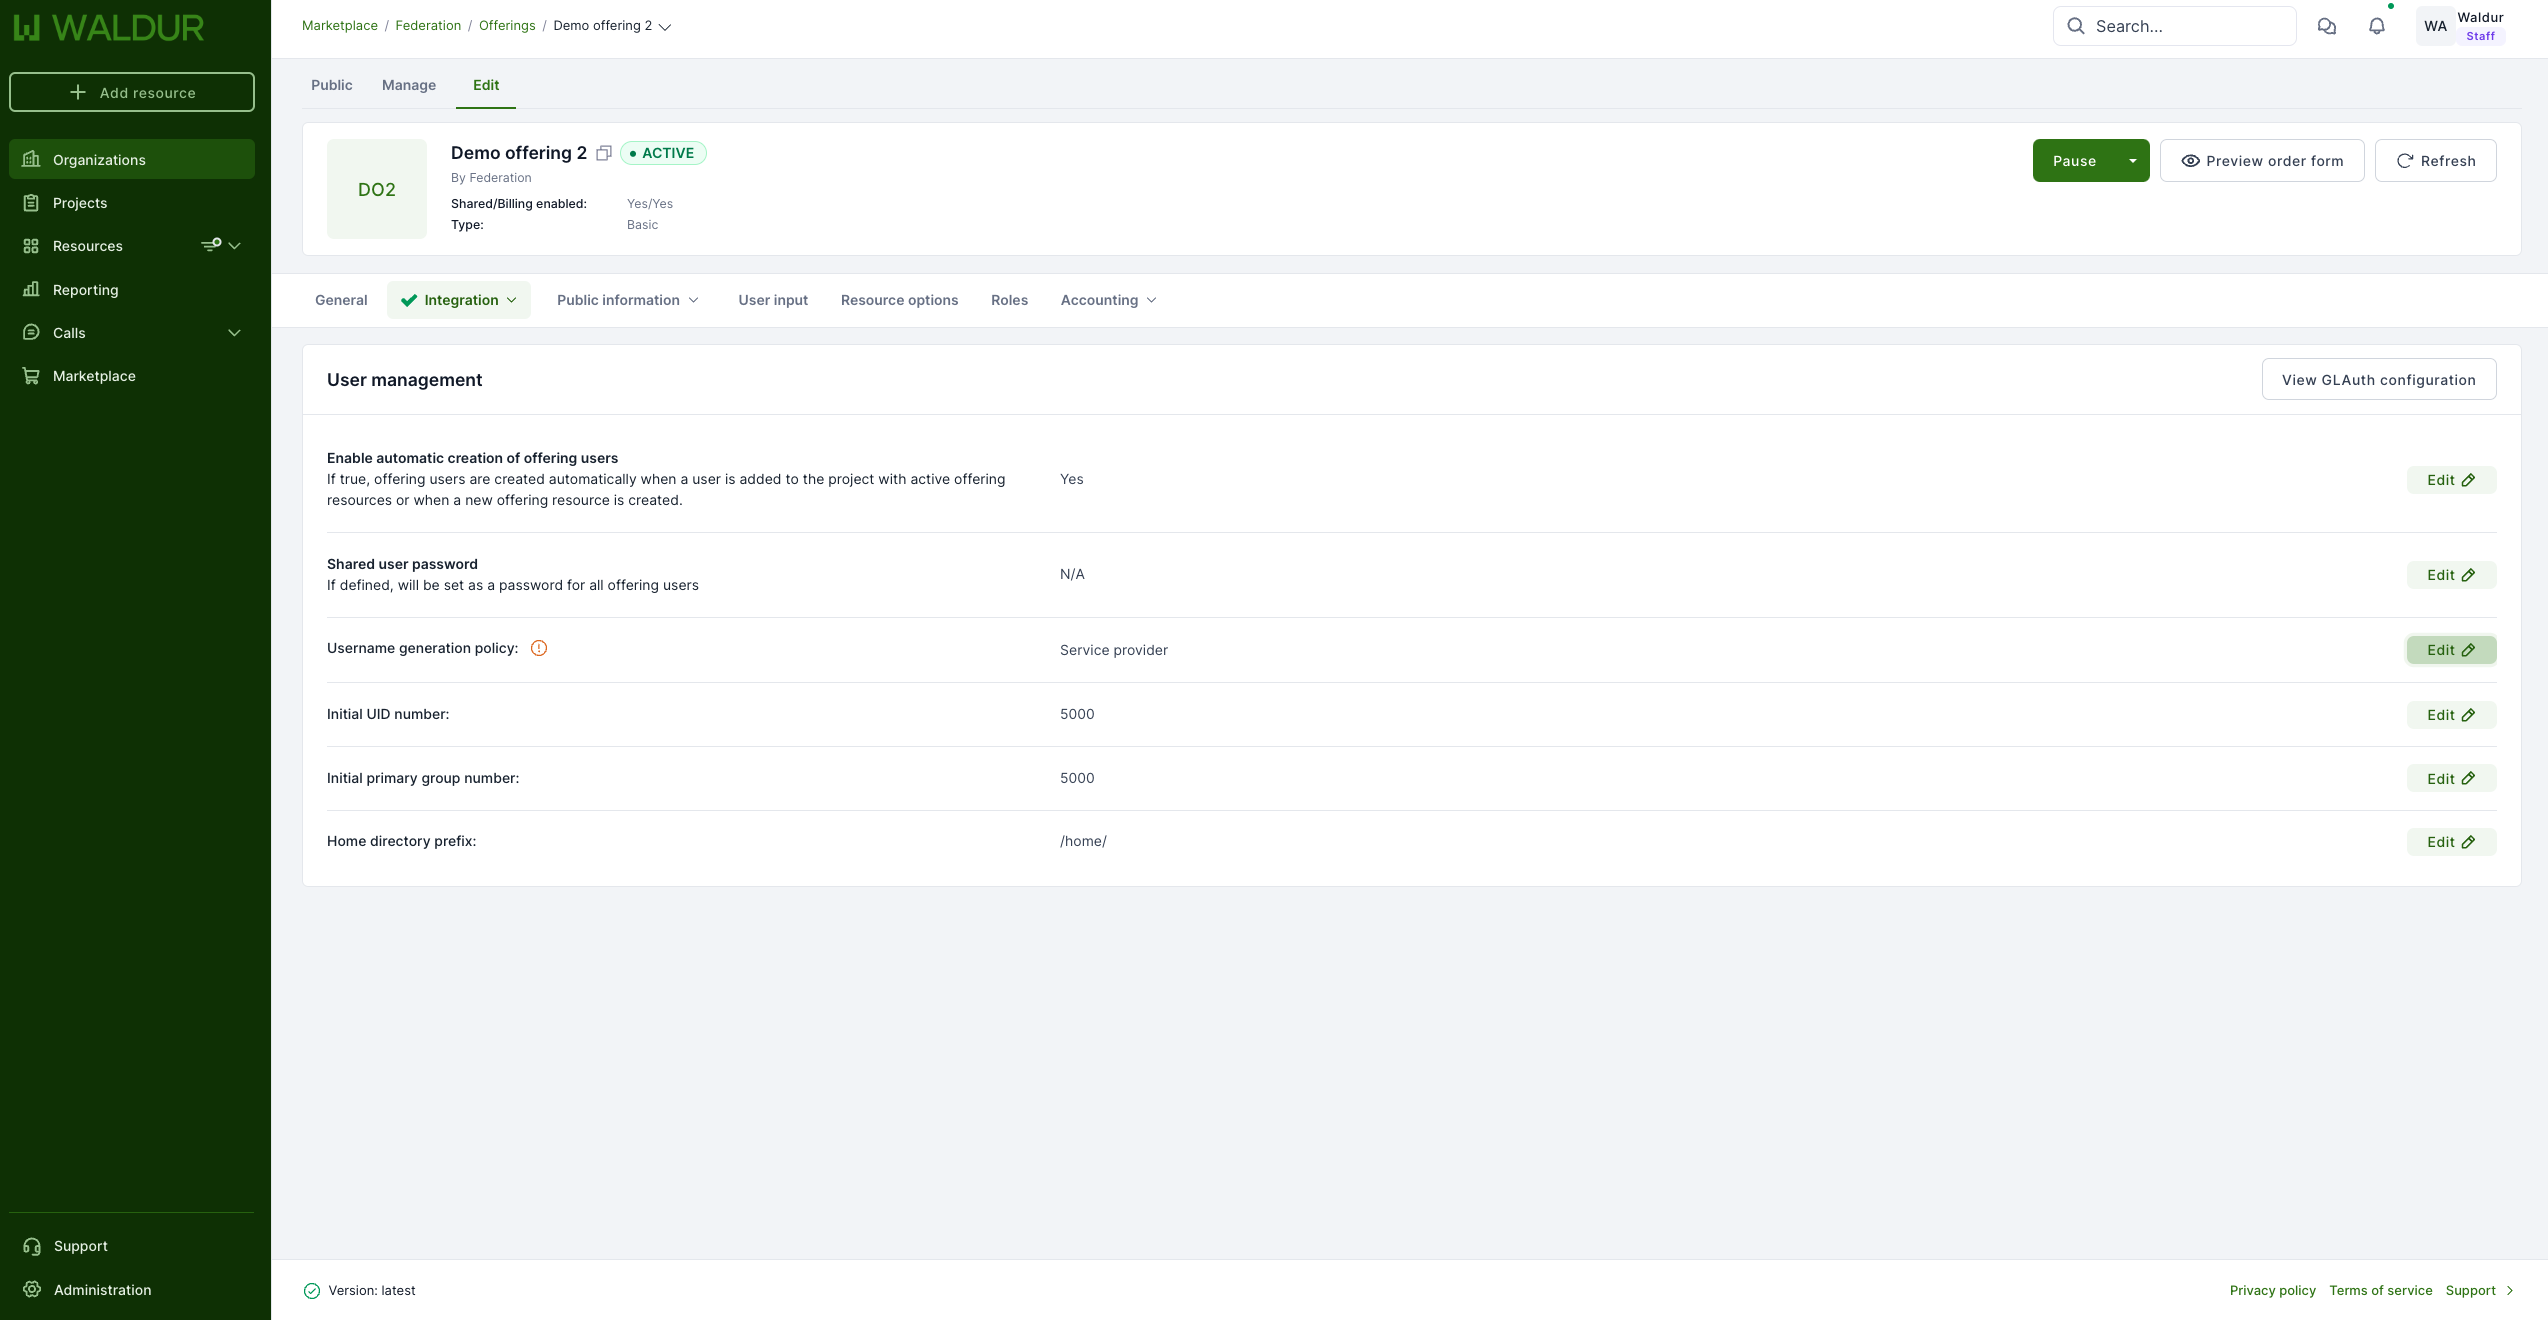Viewport: 2548px width, 1320px height.
Task: Click the Waldur logo
Action: pos(108,28)
